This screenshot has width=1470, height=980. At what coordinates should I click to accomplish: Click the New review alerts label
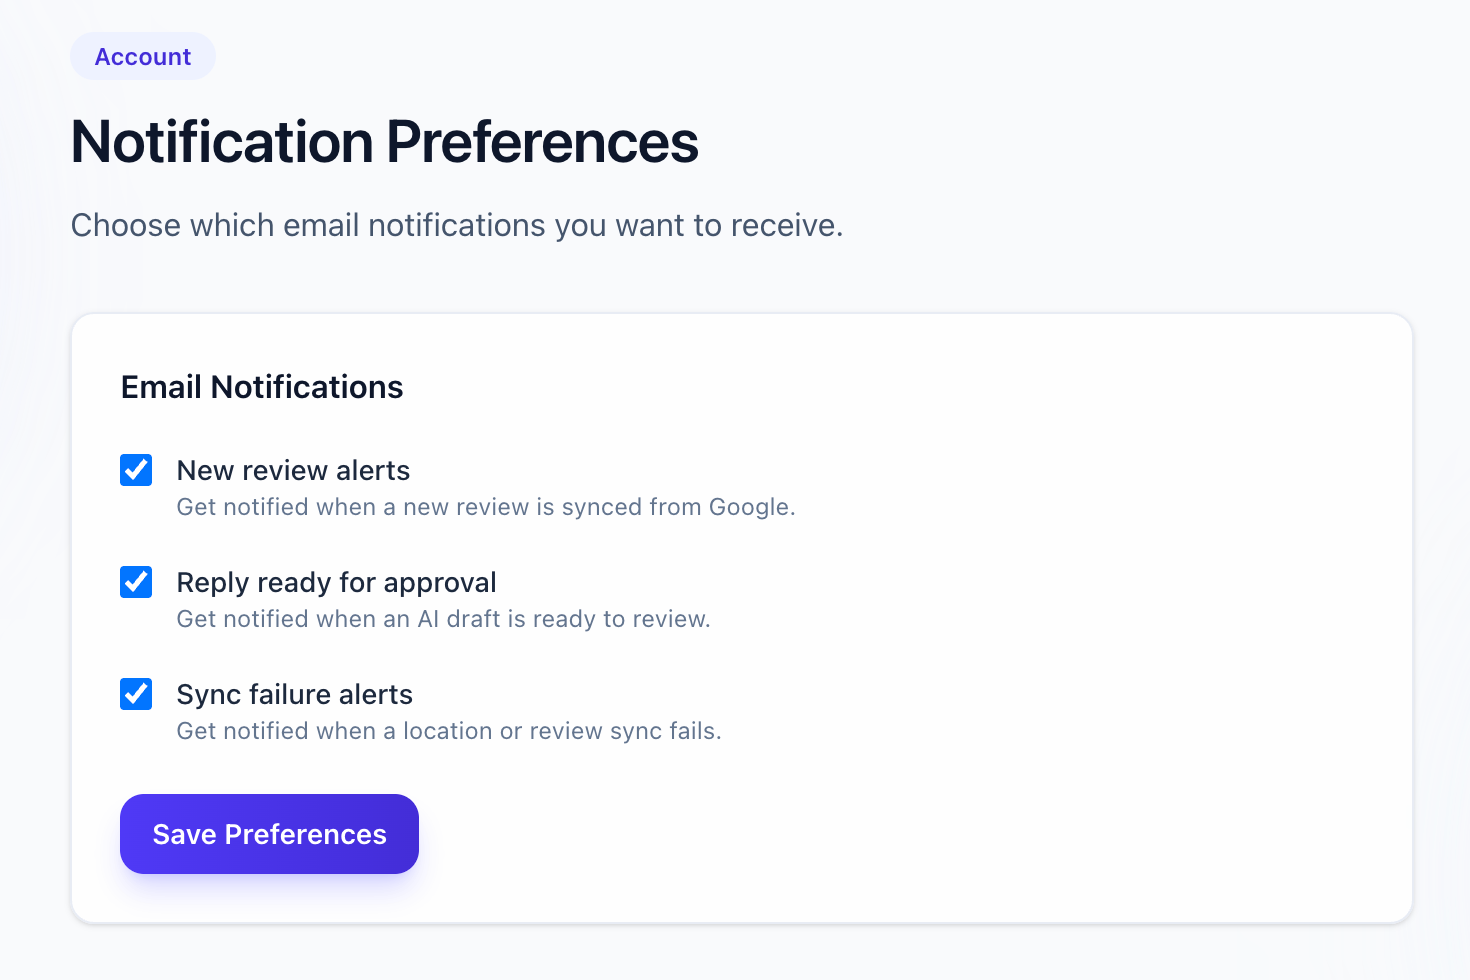click(x=293, y=470)
